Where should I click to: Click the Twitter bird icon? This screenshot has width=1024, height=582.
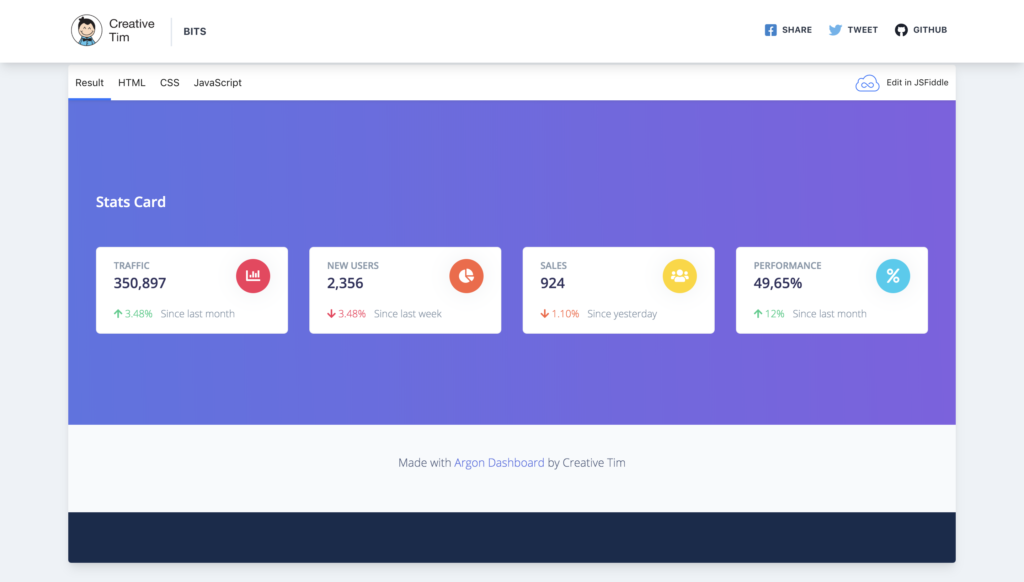point(835,30)
